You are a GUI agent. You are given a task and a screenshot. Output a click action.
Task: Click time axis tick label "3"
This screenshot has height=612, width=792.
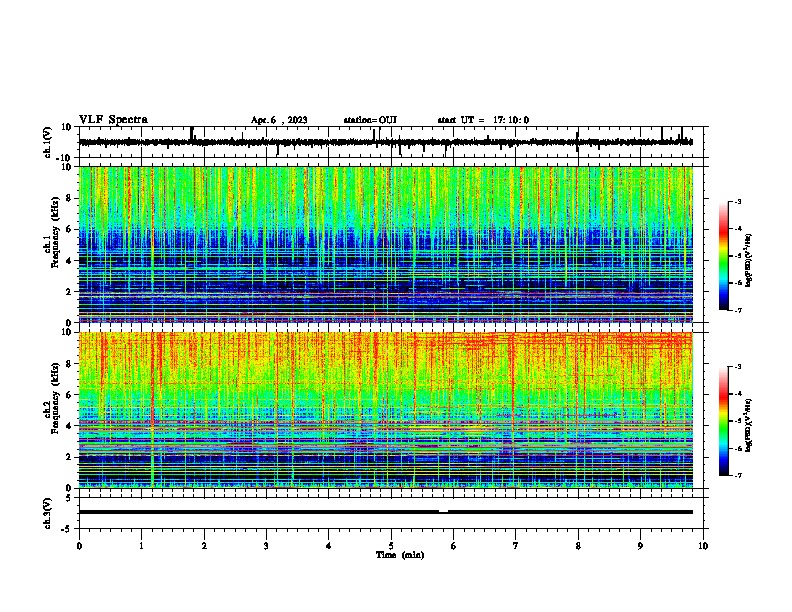(x=266, y=546)
